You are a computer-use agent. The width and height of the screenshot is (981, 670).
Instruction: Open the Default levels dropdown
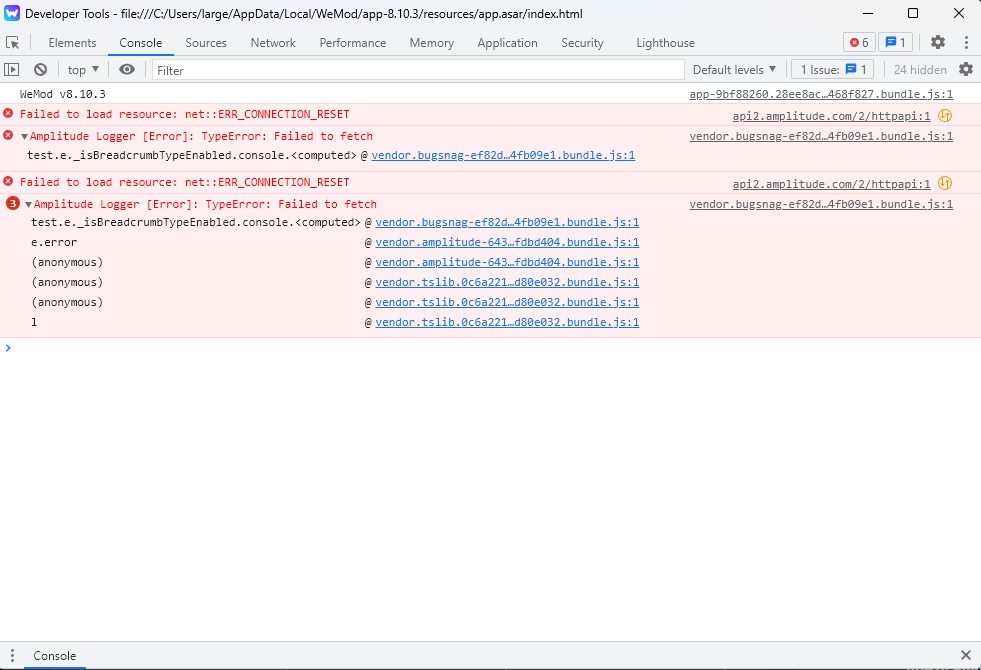(734, 70)
